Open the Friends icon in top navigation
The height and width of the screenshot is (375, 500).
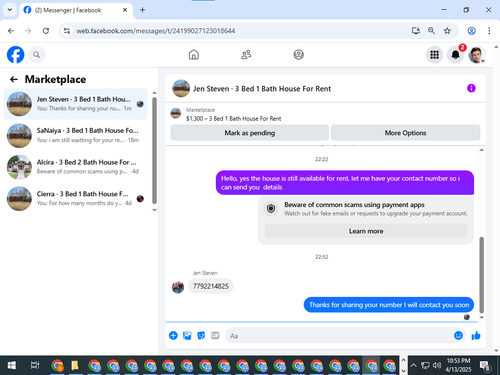(246, 54)
